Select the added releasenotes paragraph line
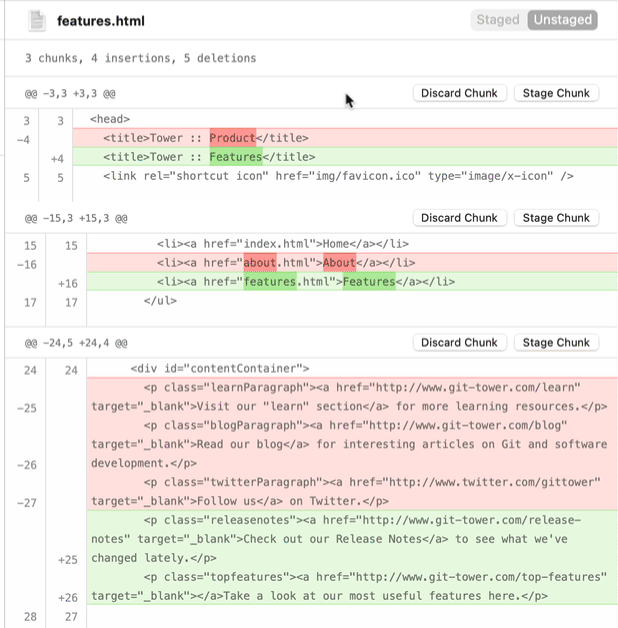This screenshot has height=628, width=618. (x=348, y=539)
